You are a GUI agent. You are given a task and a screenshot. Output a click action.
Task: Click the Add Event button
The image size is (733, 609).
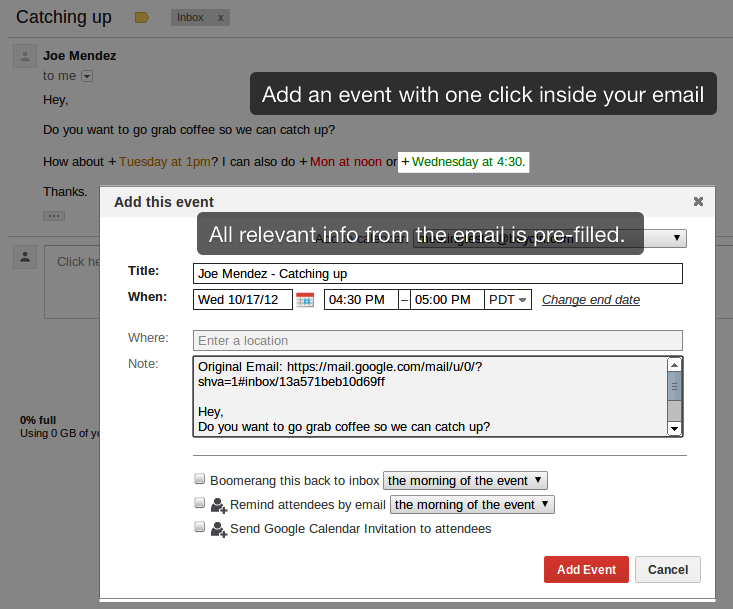click(586, 569)
